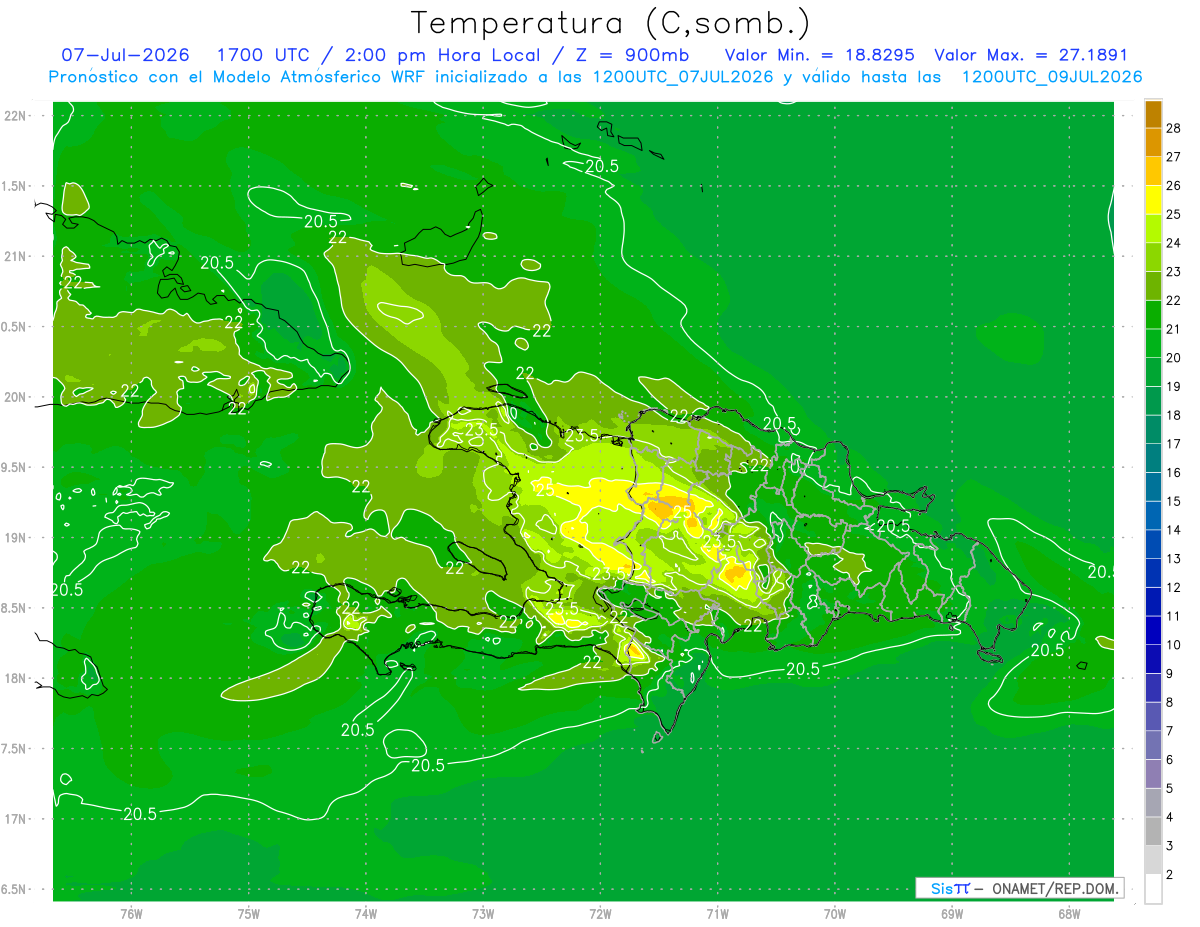Pick the olive-green swatch between 22 and 23
Viewport: 1200px width, 927px height.
[x=1153, y=286]
